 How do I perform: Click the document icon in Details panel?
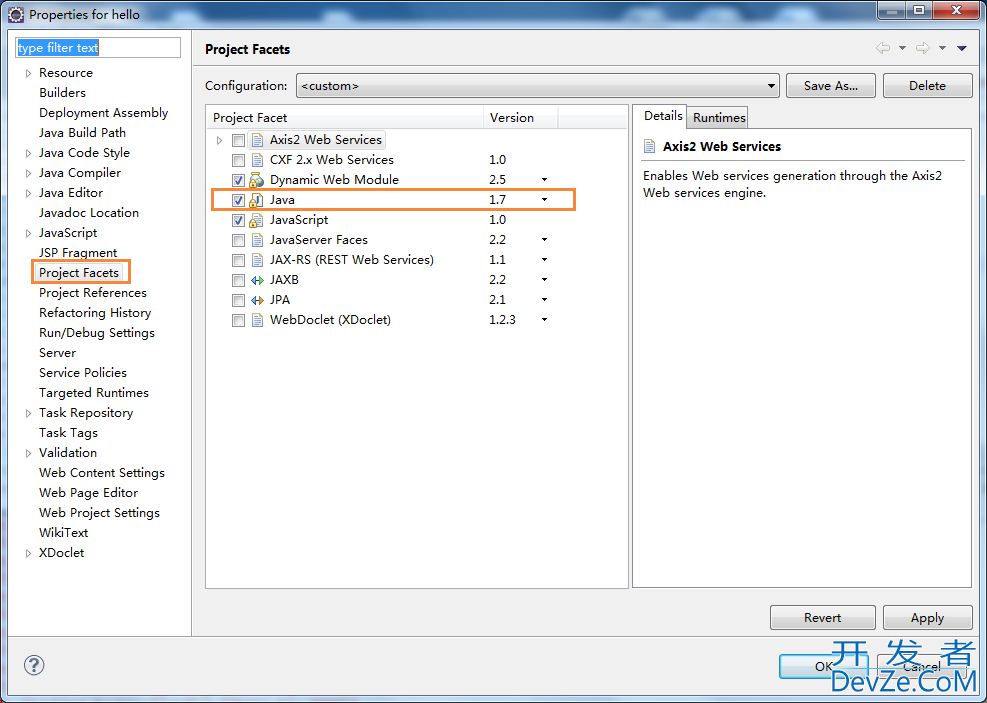[x=650, y=147]
